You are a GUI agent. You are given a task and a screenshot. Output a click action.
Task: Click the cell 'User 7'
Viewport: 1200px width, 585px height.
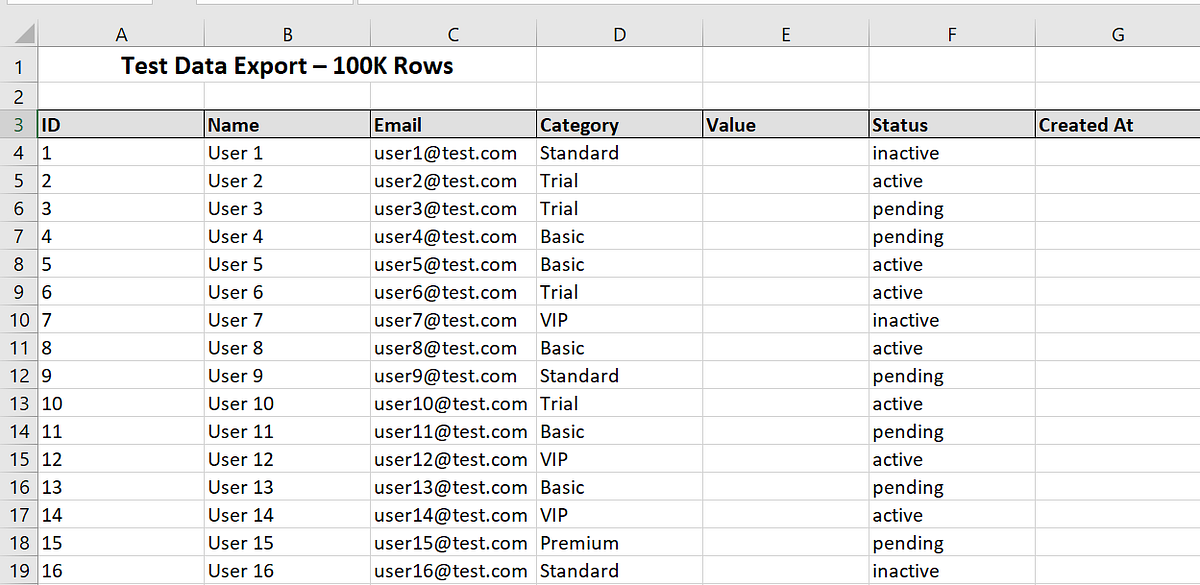coord(288,320)
